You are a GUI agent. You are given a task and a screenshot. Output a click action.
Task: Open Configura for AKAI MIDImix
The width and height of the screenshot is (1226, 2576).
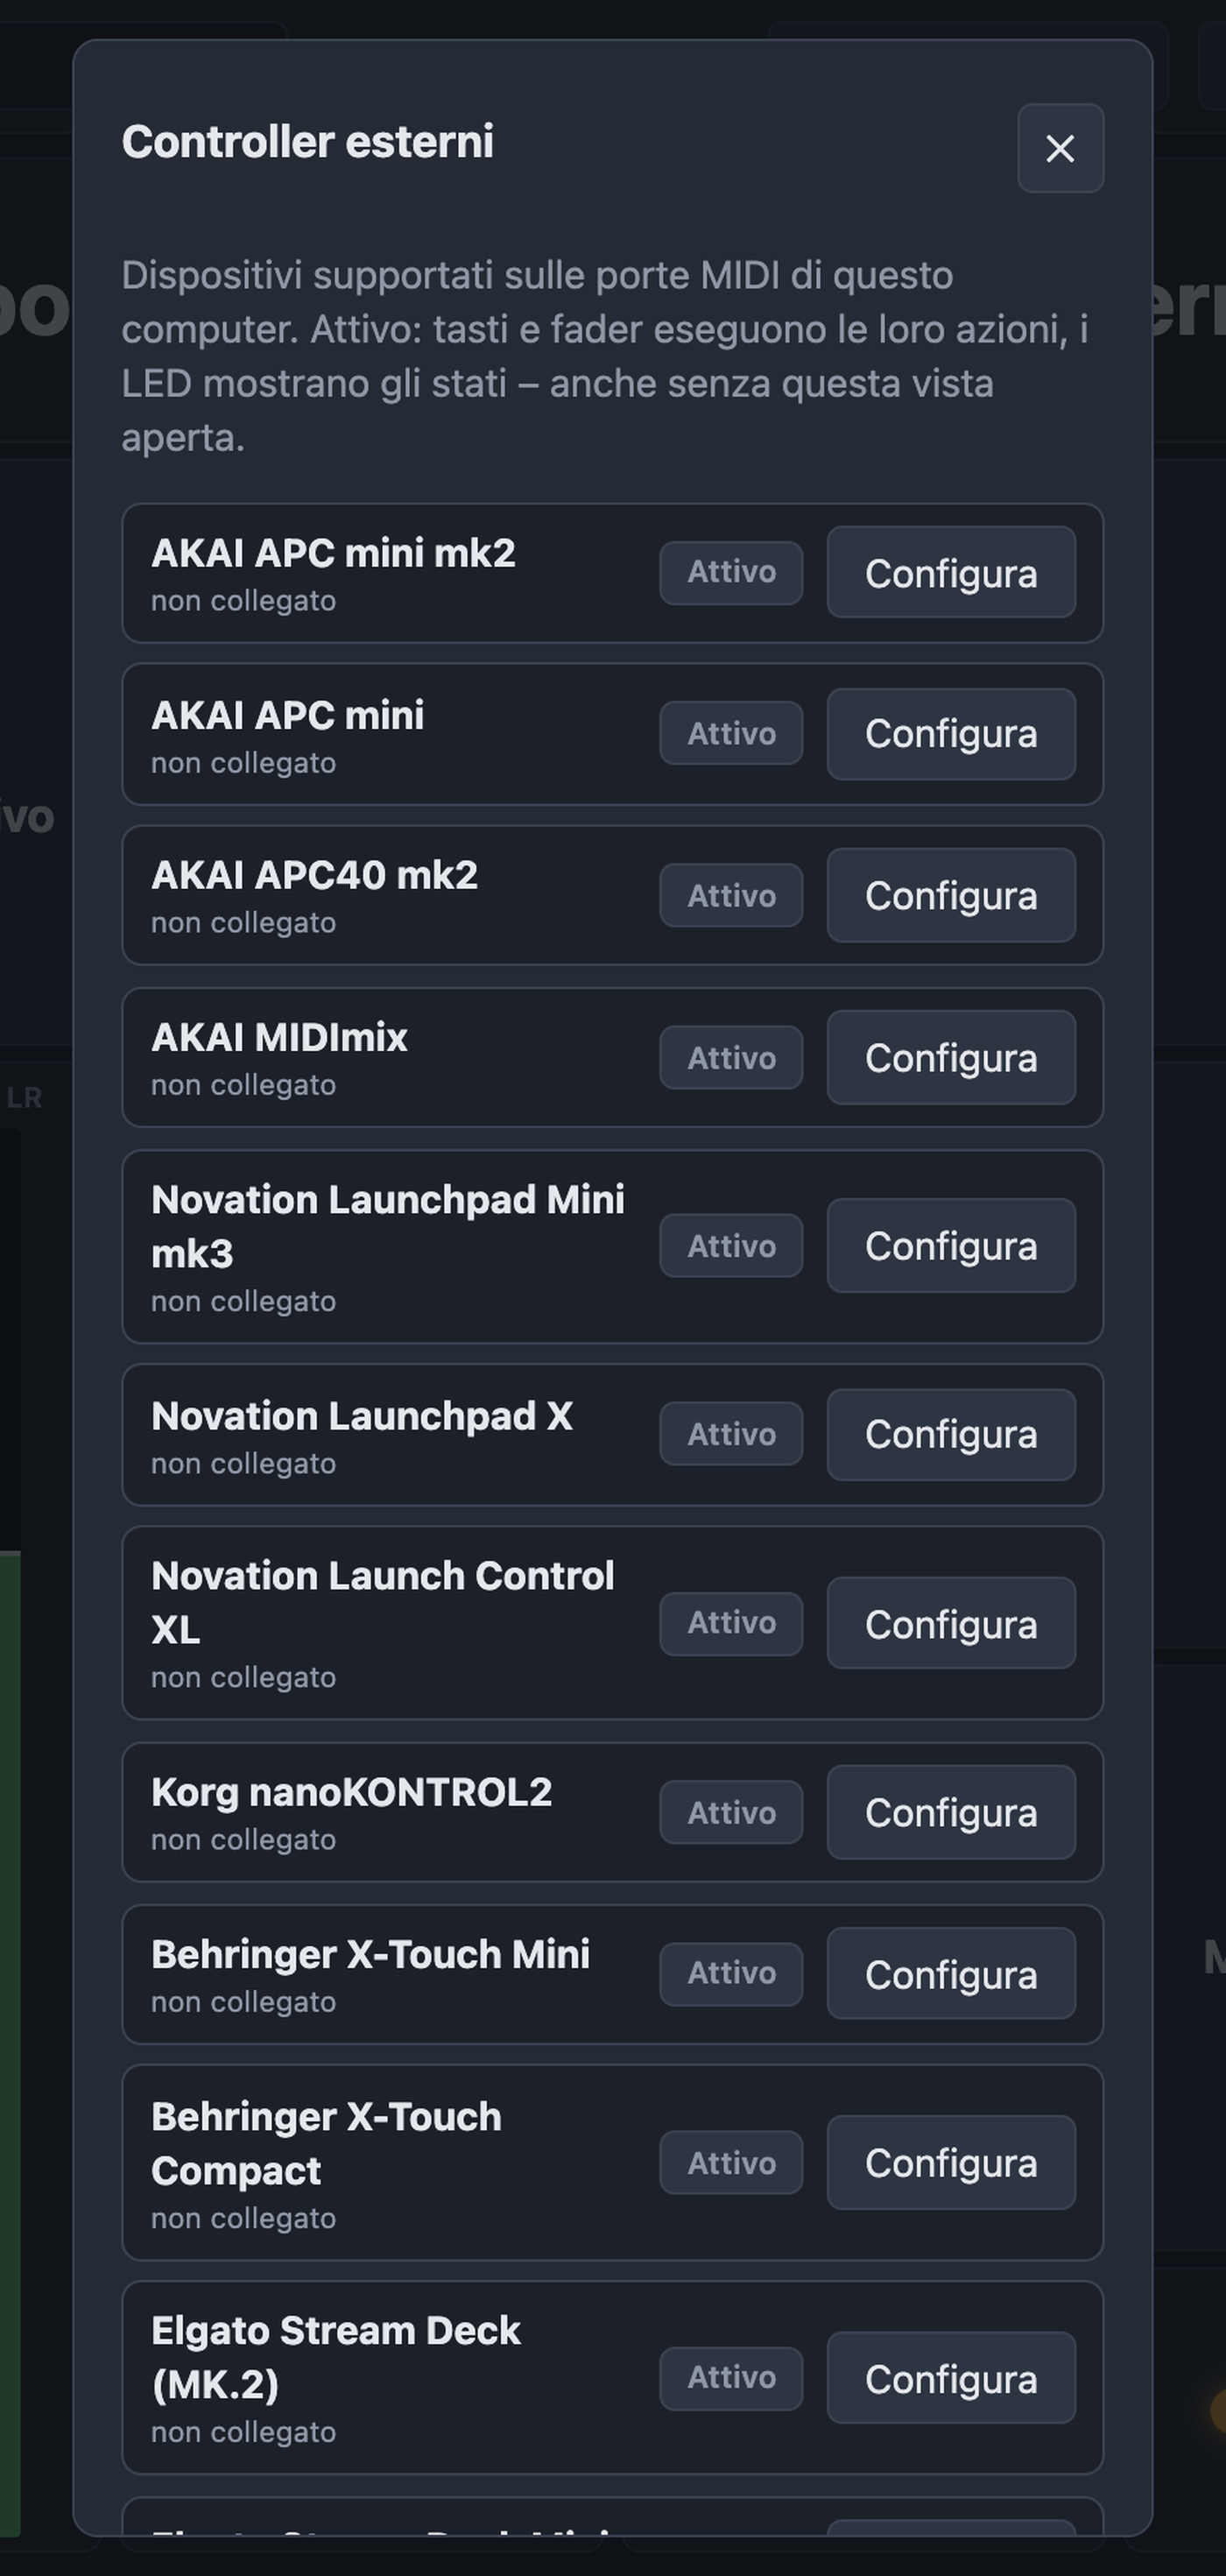click(x=951, y=1057)
